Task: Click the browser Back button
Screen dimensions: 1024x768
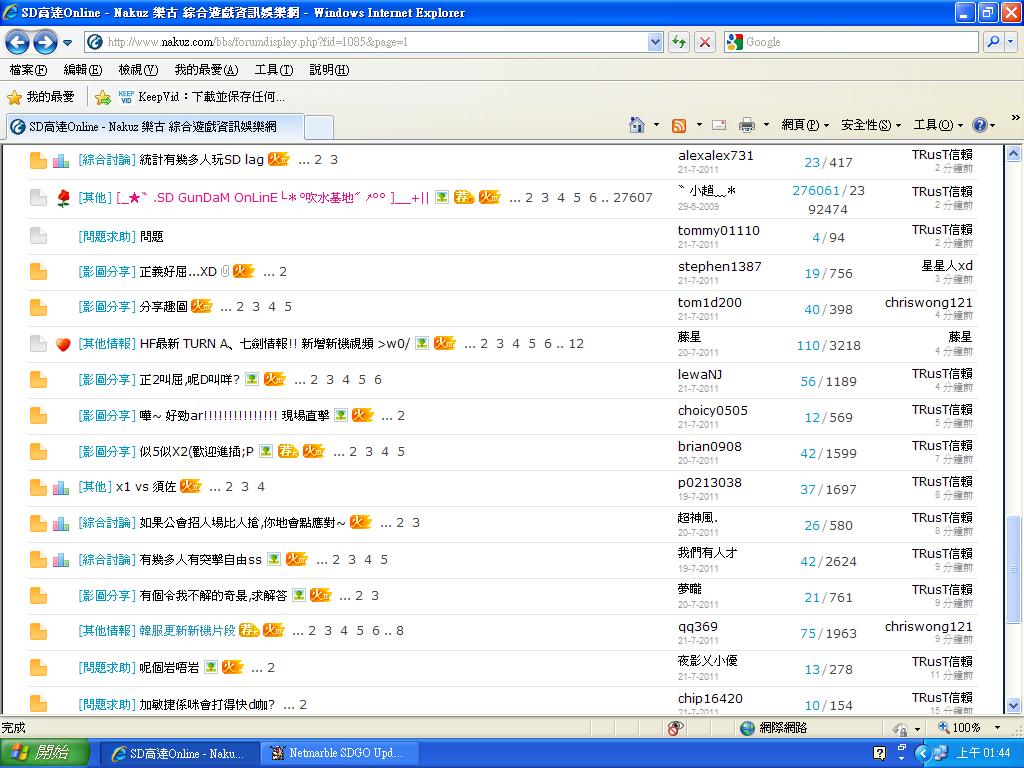Action: click(x=17, y=42)
